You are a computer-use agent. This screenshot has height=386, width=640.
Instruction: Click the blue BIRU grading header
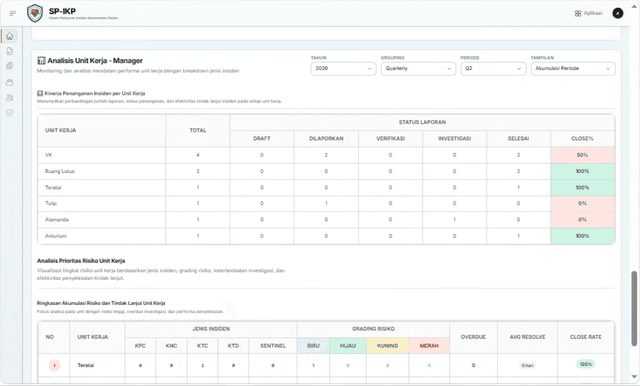coord(313,346)
